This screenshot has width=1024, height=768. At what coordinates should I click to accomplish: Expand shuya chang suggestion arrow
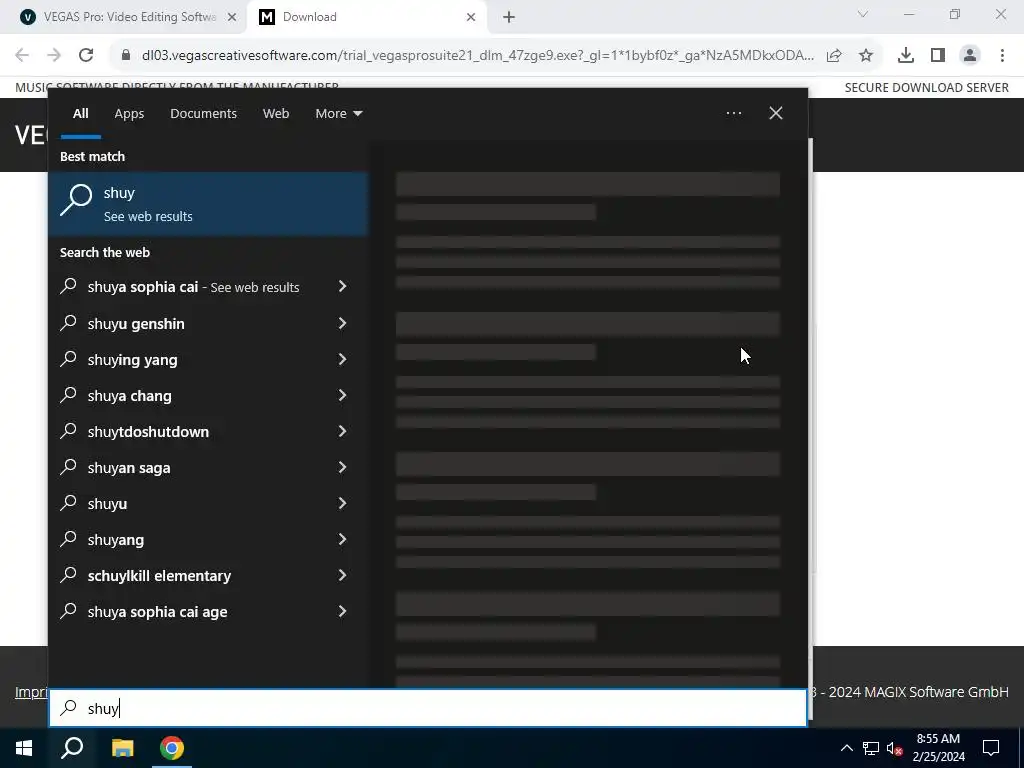click(342, 395)
